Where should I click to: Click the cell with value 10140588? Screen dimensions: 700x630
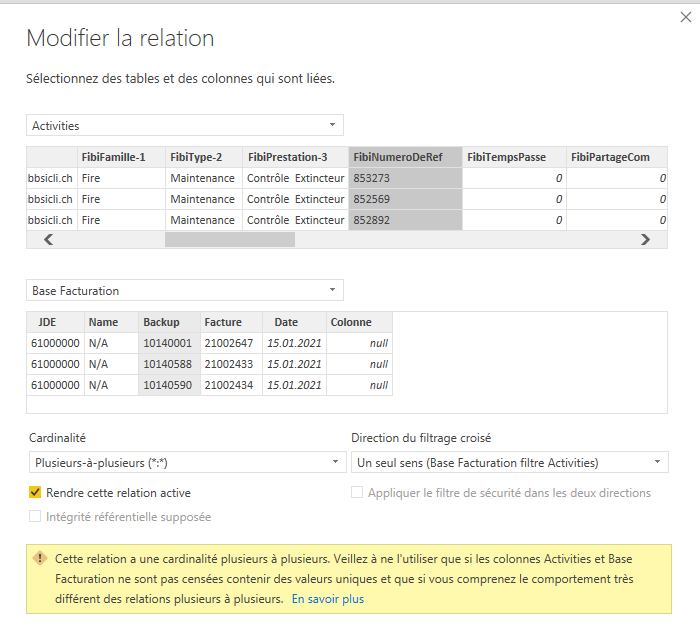click(169, 364)
